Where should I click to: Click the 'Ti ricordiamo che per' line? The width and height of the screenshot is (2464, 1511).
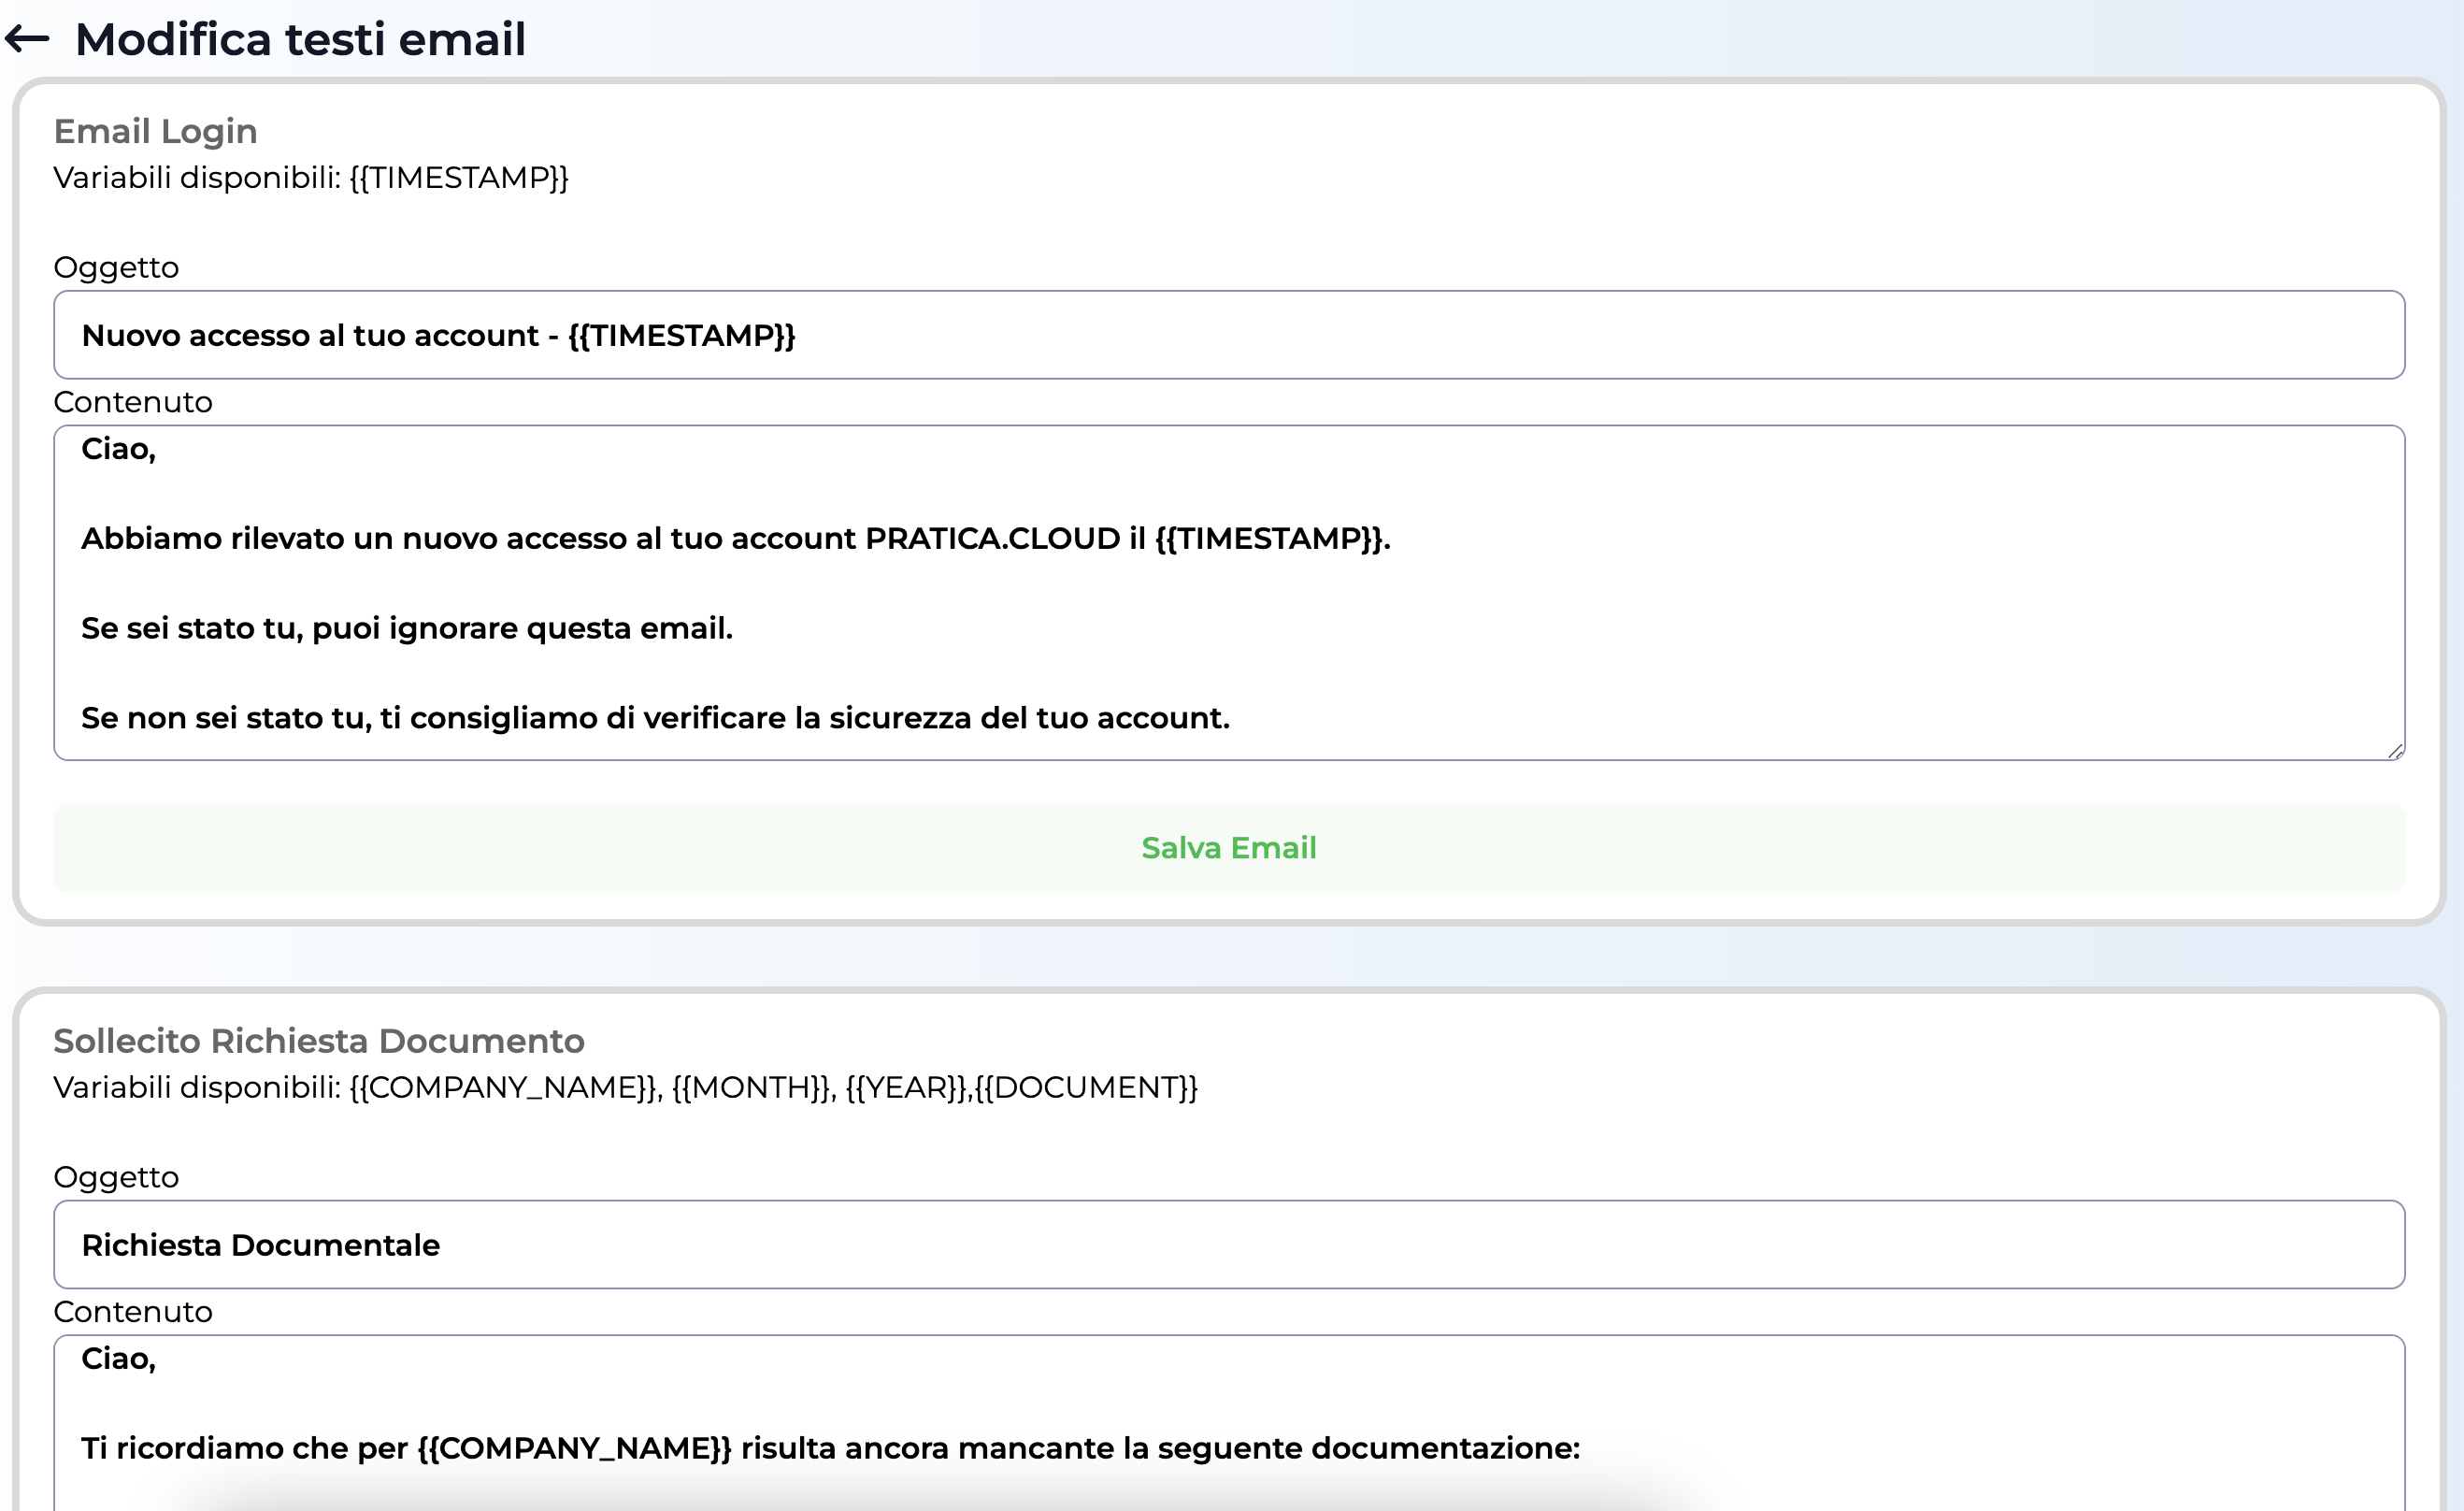[x=830, y=1448]
